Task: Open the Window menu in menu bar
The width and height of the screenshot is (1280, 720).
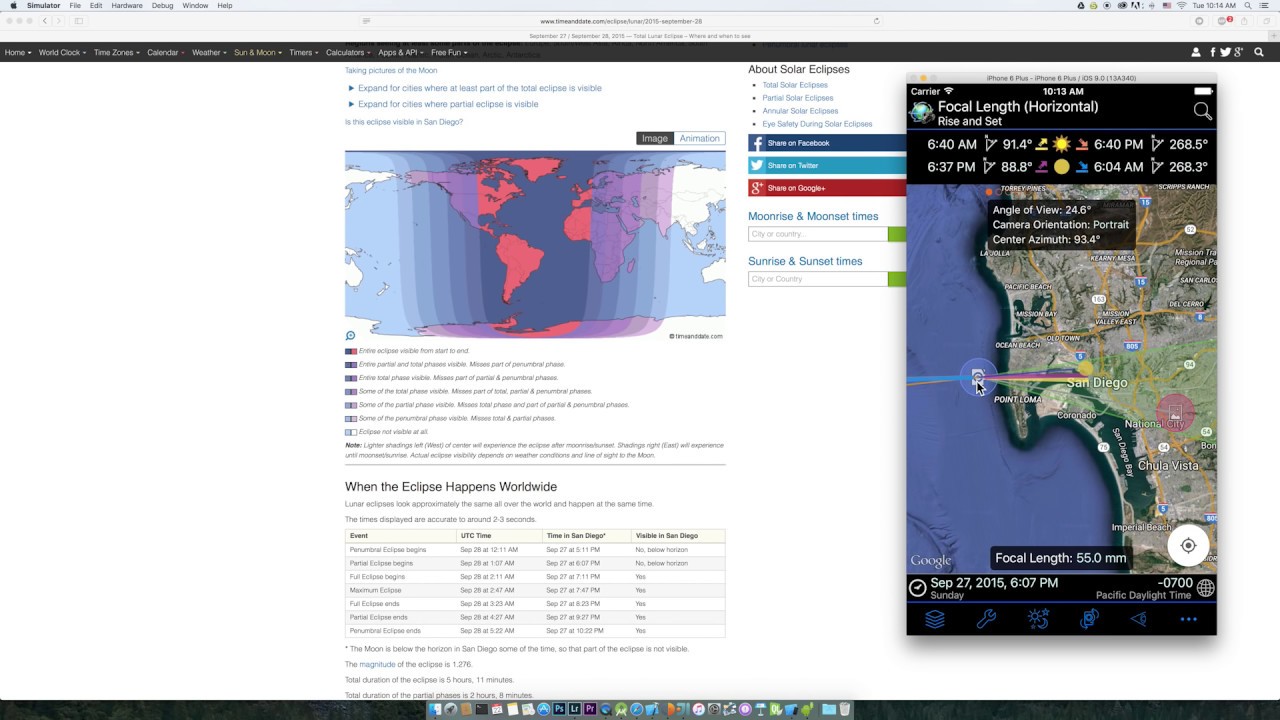Action: [x=196, y=6]
